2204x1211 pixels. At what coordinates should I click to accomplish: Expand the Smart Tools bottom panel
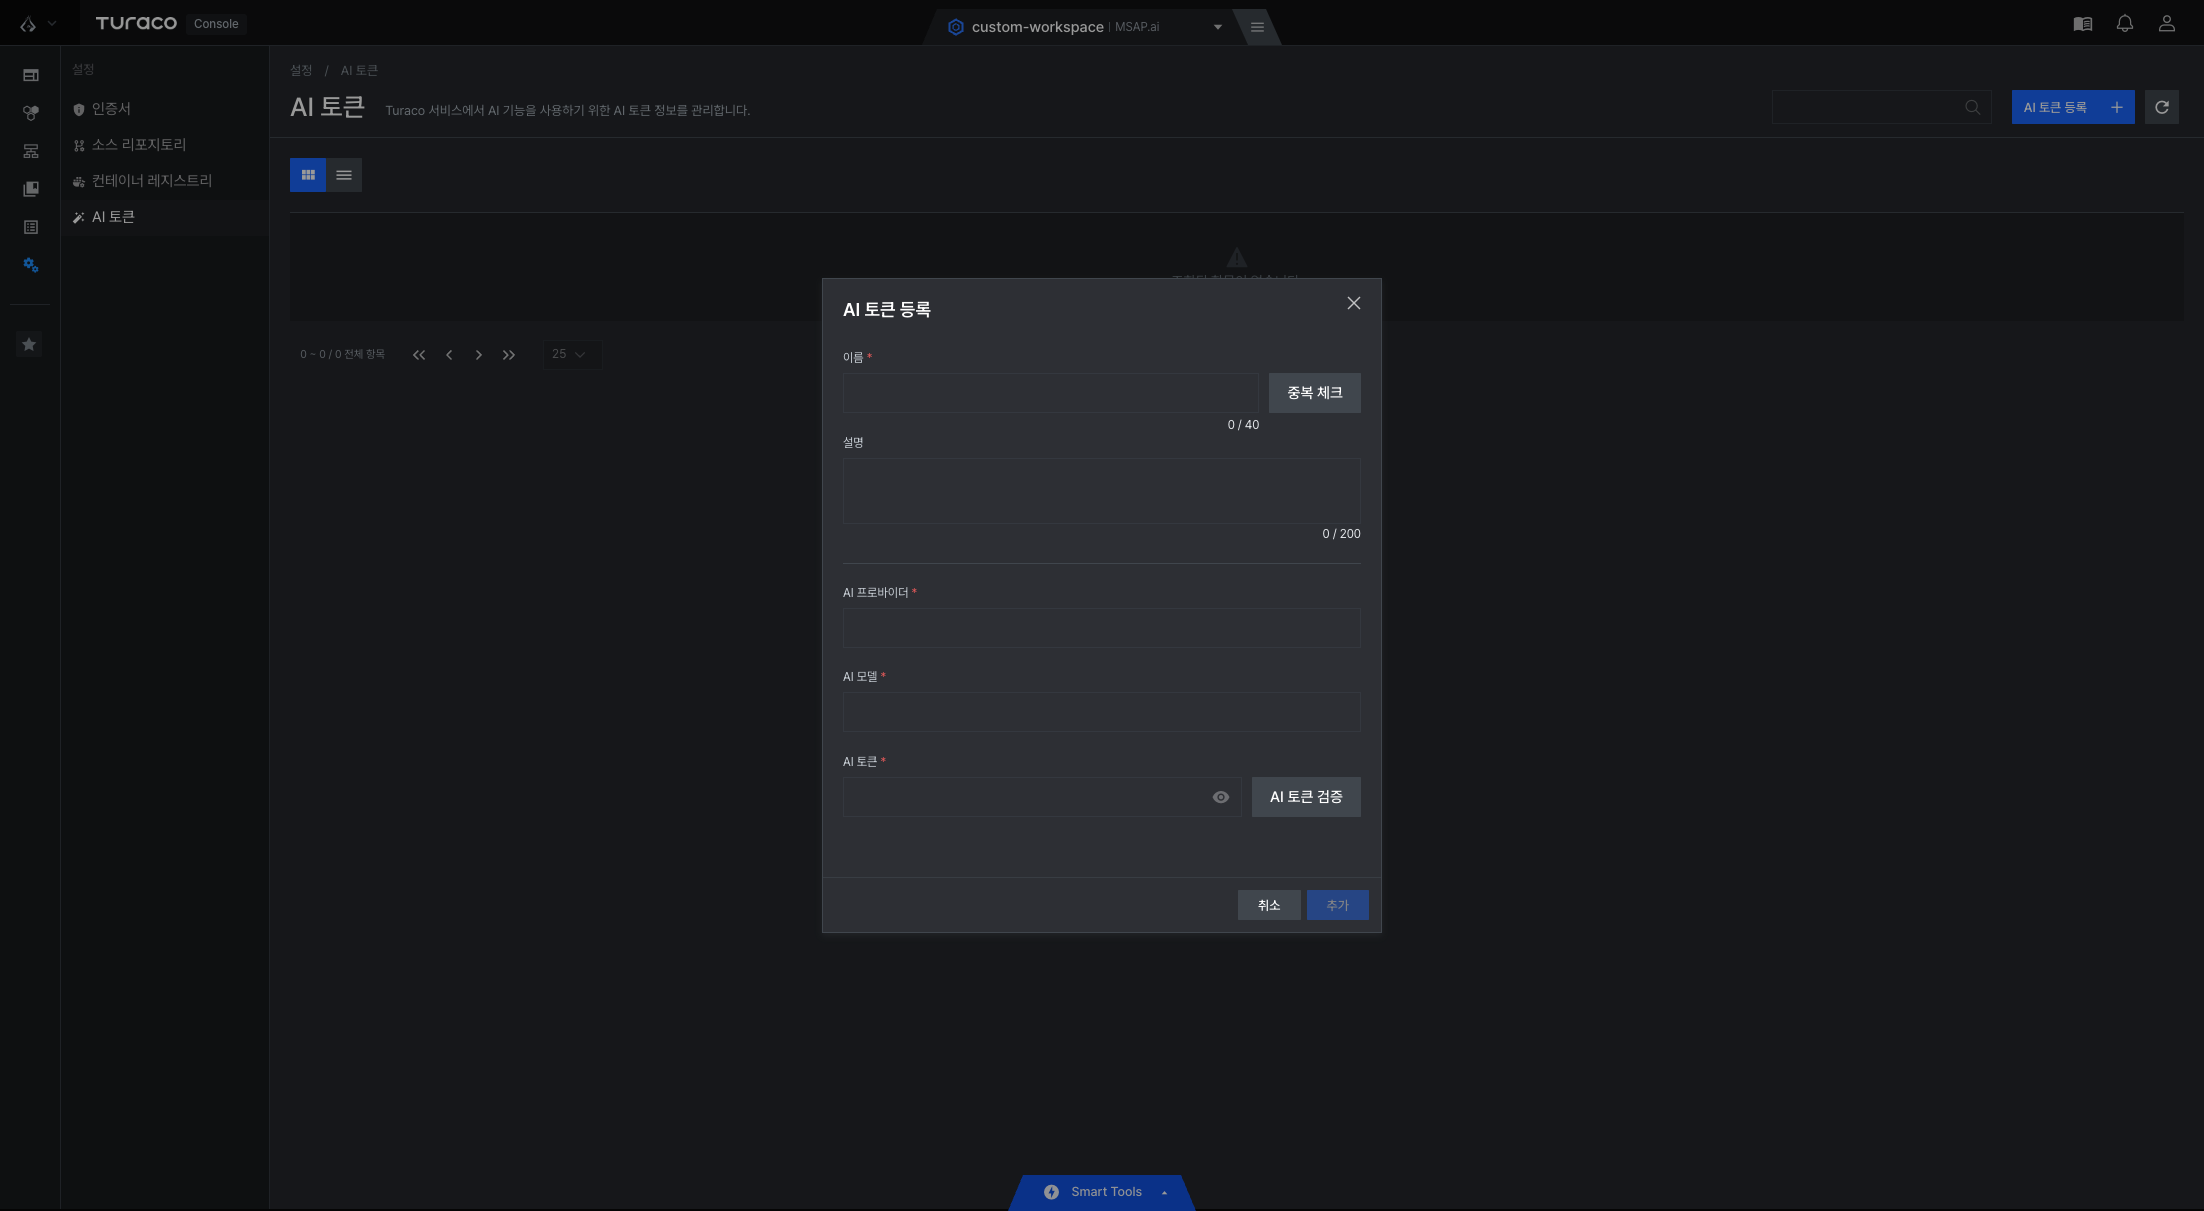click(1104, 1192)
